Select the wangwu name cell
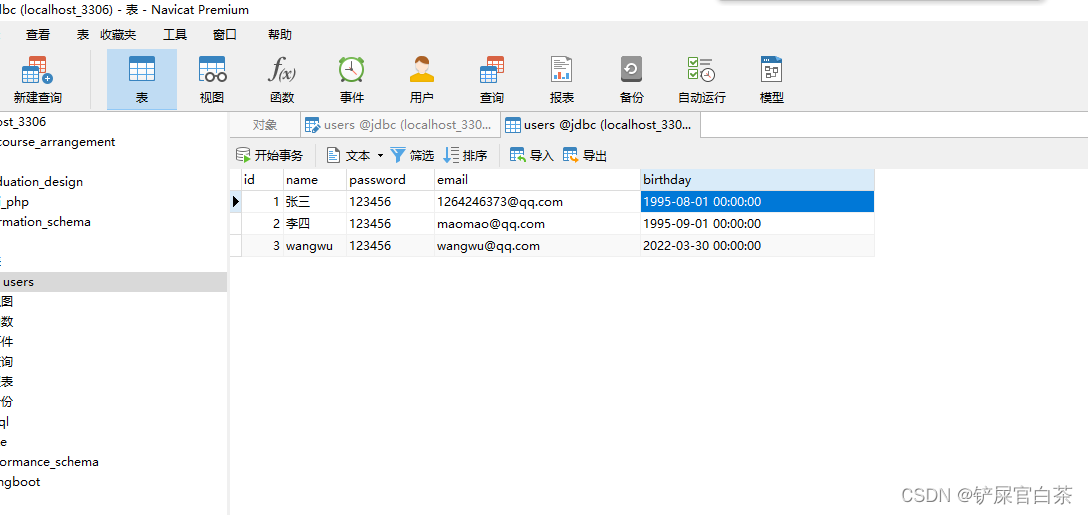 315,246
